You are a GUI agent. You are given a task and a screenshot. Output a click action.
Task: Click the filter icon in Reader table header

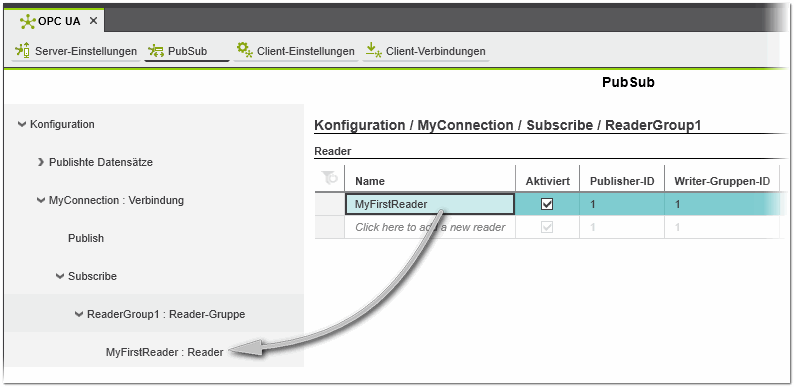[330, 178]
